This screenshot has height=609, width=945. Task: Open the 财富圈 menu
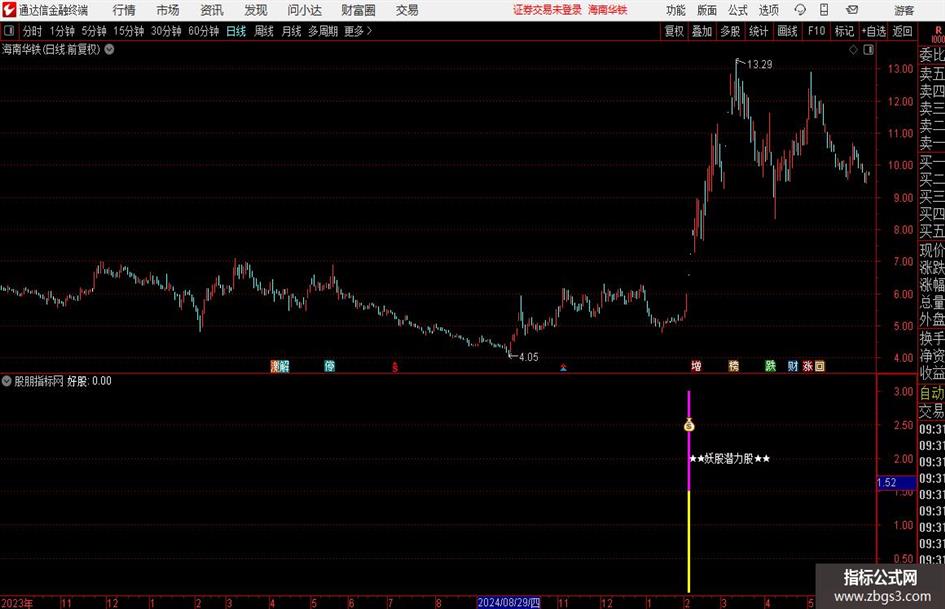tap(358, 10)
